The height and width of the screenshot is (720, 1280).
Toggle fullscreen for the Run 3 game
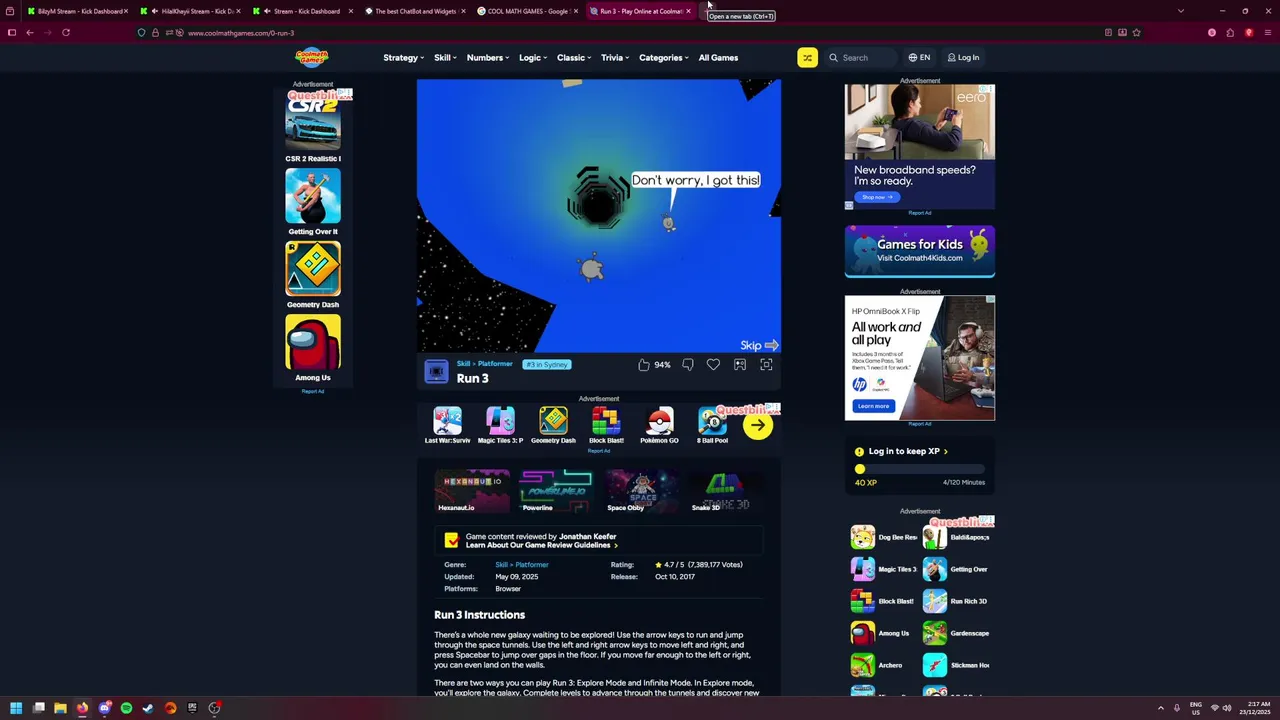tap(766, 365)
